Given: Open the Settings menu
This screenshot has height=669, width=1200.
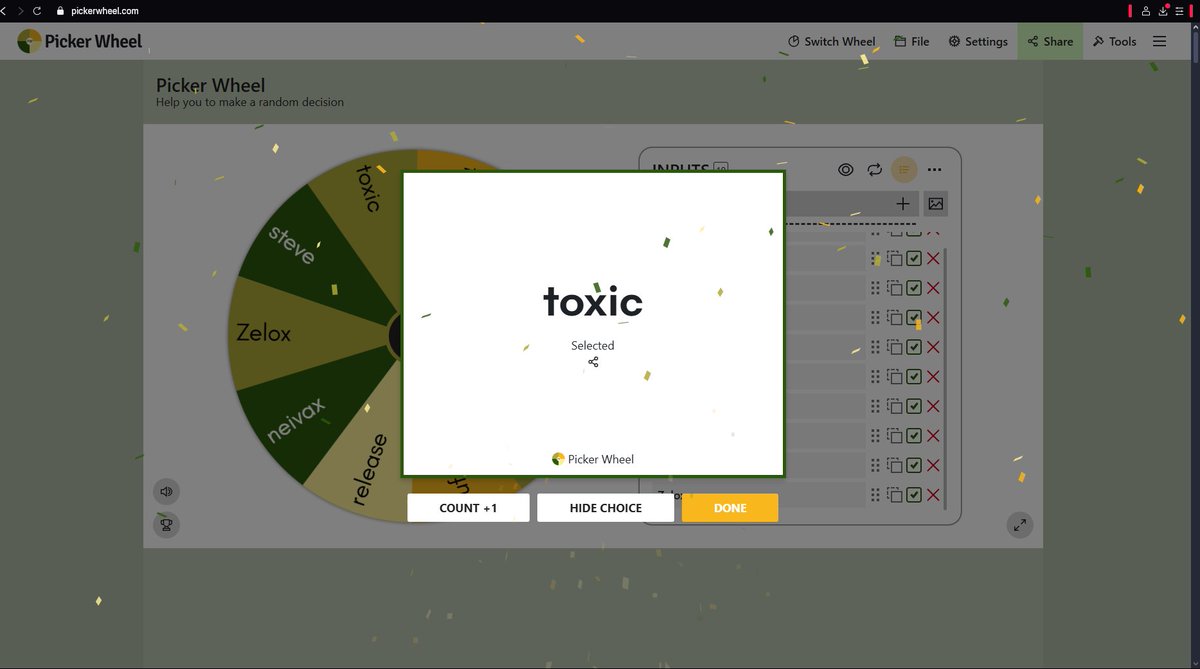Looking at the screenshot, I should pyautogui.click(x=977, y=41).
